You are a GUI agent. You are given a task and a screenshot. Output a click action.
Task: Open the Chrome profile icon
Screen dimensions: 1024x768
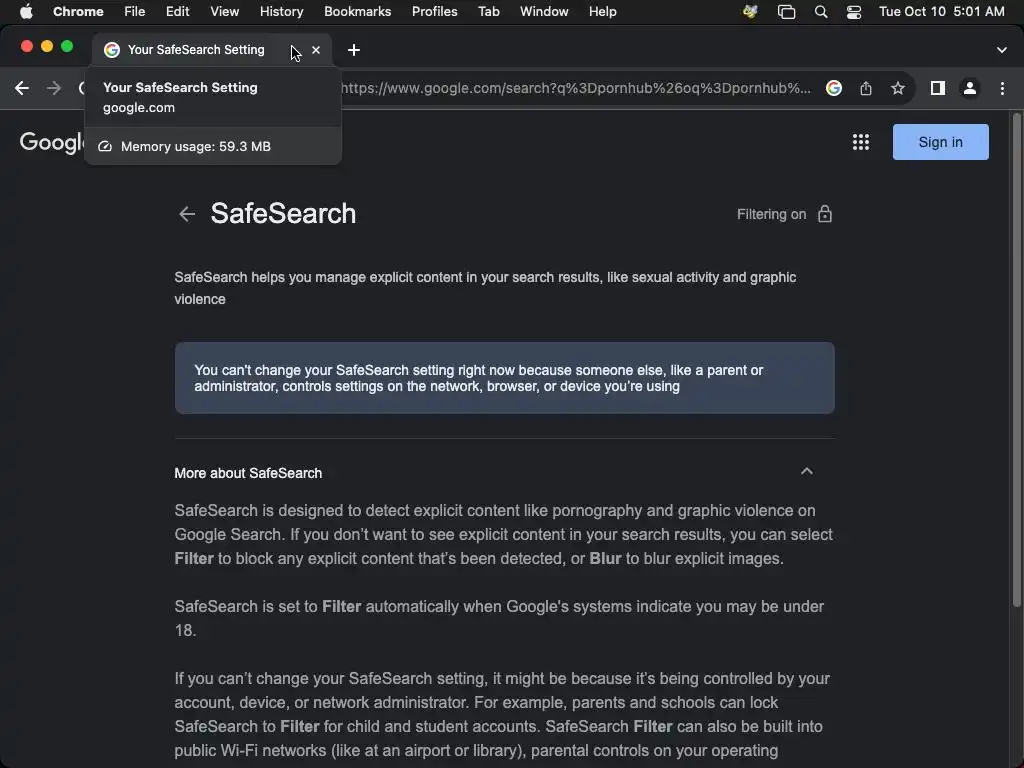coord(970,88)
